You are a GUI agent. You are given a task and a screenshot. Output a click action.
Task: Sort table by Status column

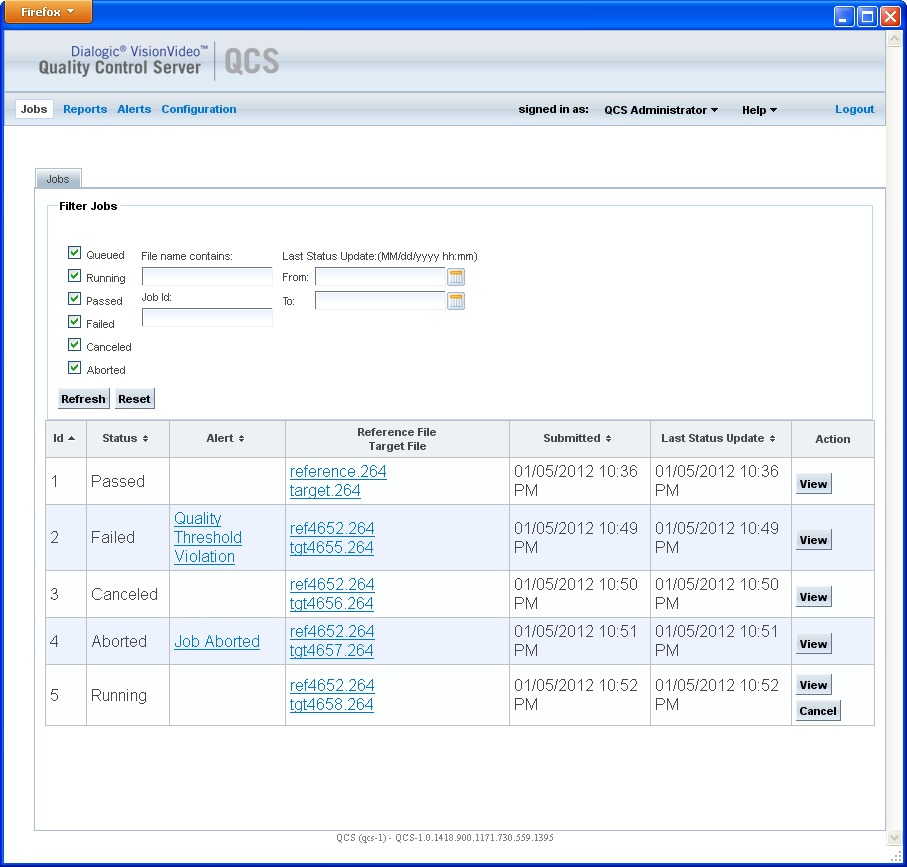click(x=125, y=438)
